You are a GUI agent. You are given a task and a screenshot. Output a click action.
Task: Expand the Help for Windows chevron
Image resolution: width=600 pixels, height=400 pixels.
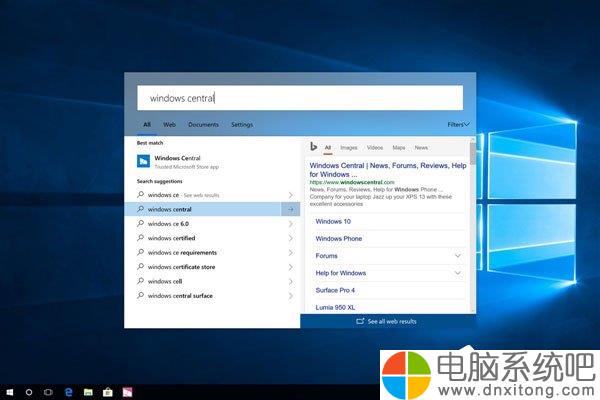[x=458, y=273]
